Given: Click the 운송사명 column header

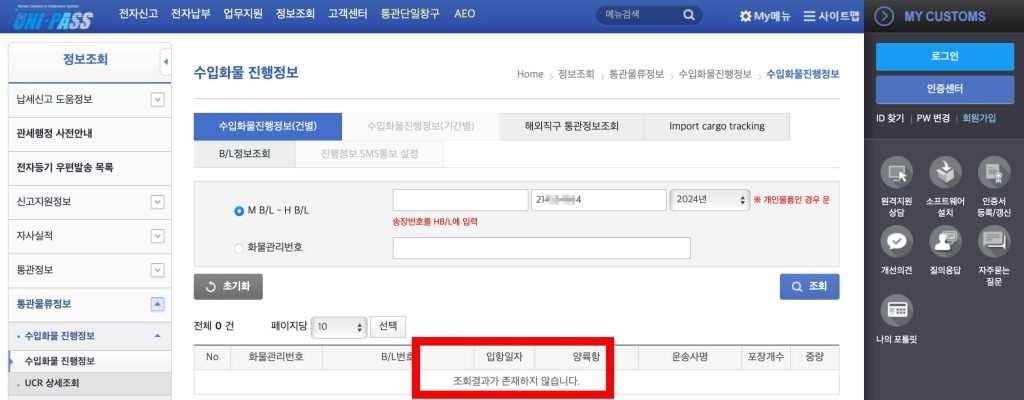Looking at the screenshot, I should (690, 357).
